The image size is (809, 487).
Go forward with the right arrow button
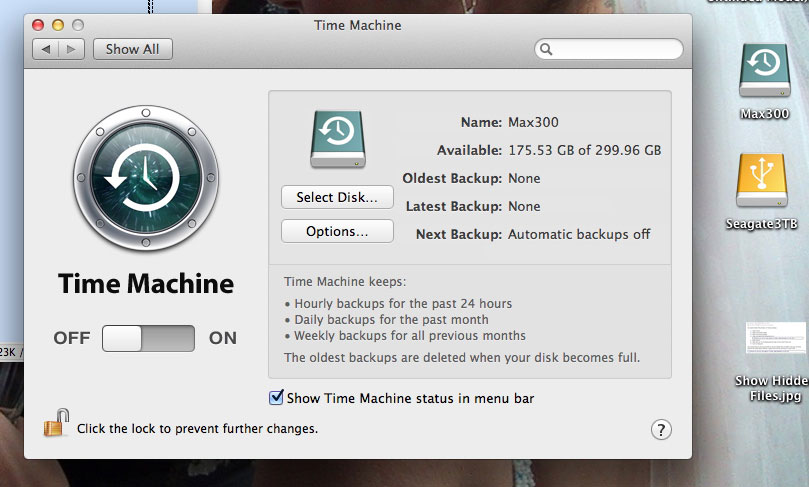(x=72, y=49)
